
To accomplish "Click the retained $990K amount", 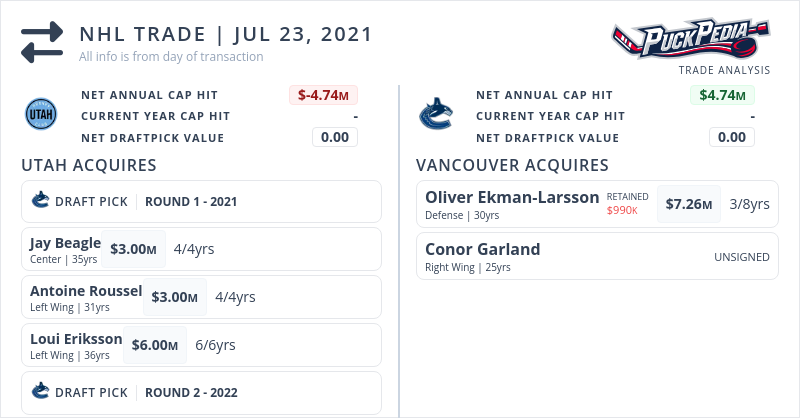I will pos(622,211).
